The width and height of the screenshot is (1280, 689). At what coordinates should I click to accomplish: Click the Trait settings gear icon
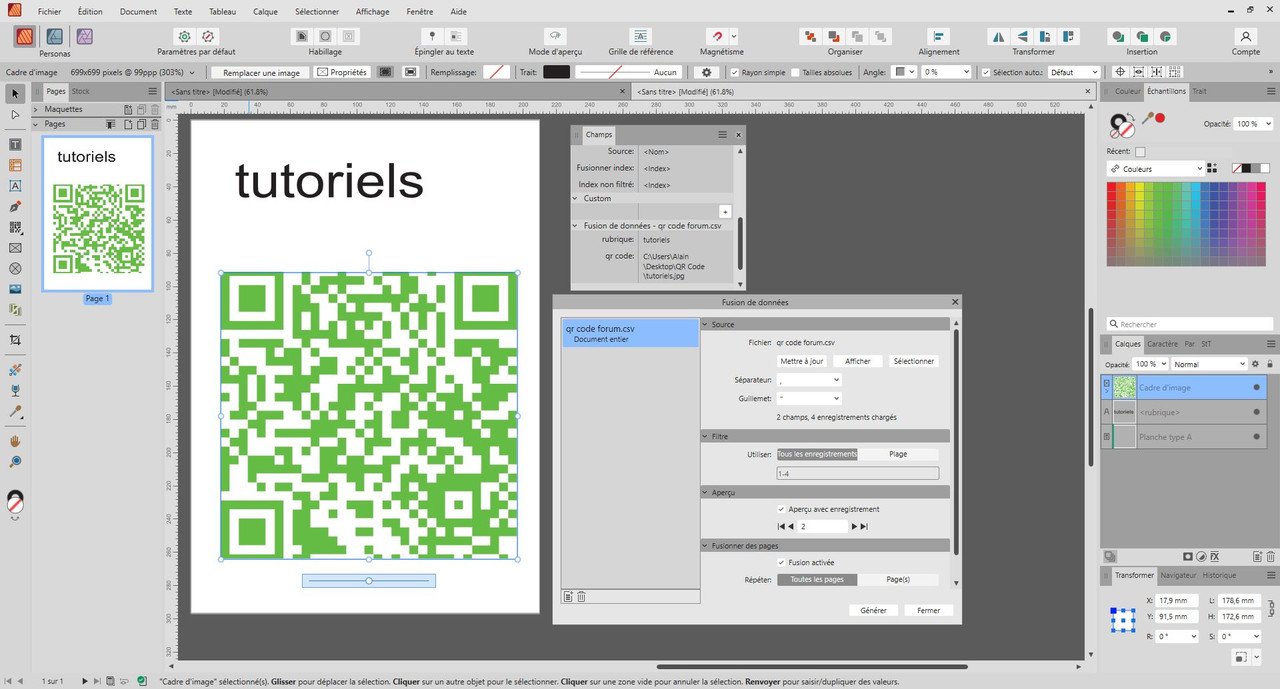click(707, 72)
